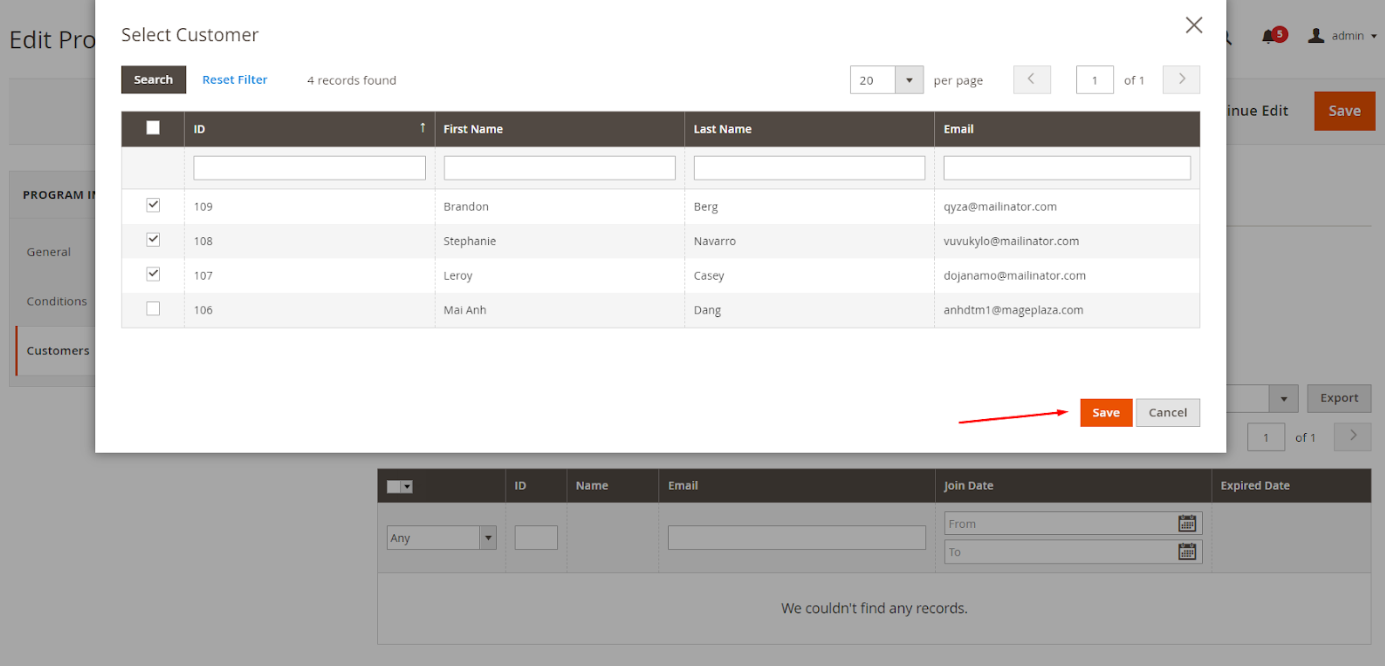This screenshot has width=1385, height=666.
Task: Switch to the Conditions tab
Action: 57,301
